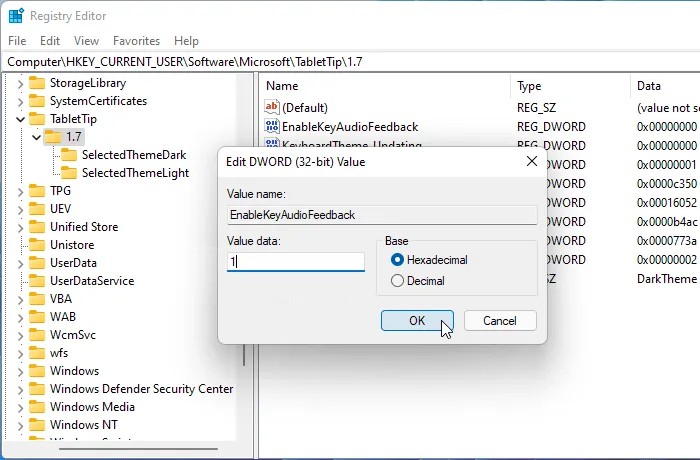This screenshot has height=460, width=700.
Task: Confirm the DWORD edit with OK
Action: pos(417,321)
